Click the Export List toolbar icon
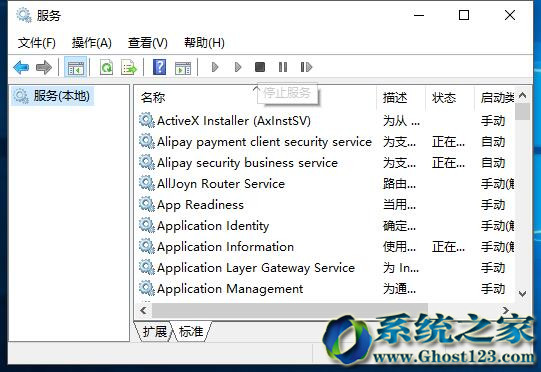541x372 pixels. (x=129, y=67)
